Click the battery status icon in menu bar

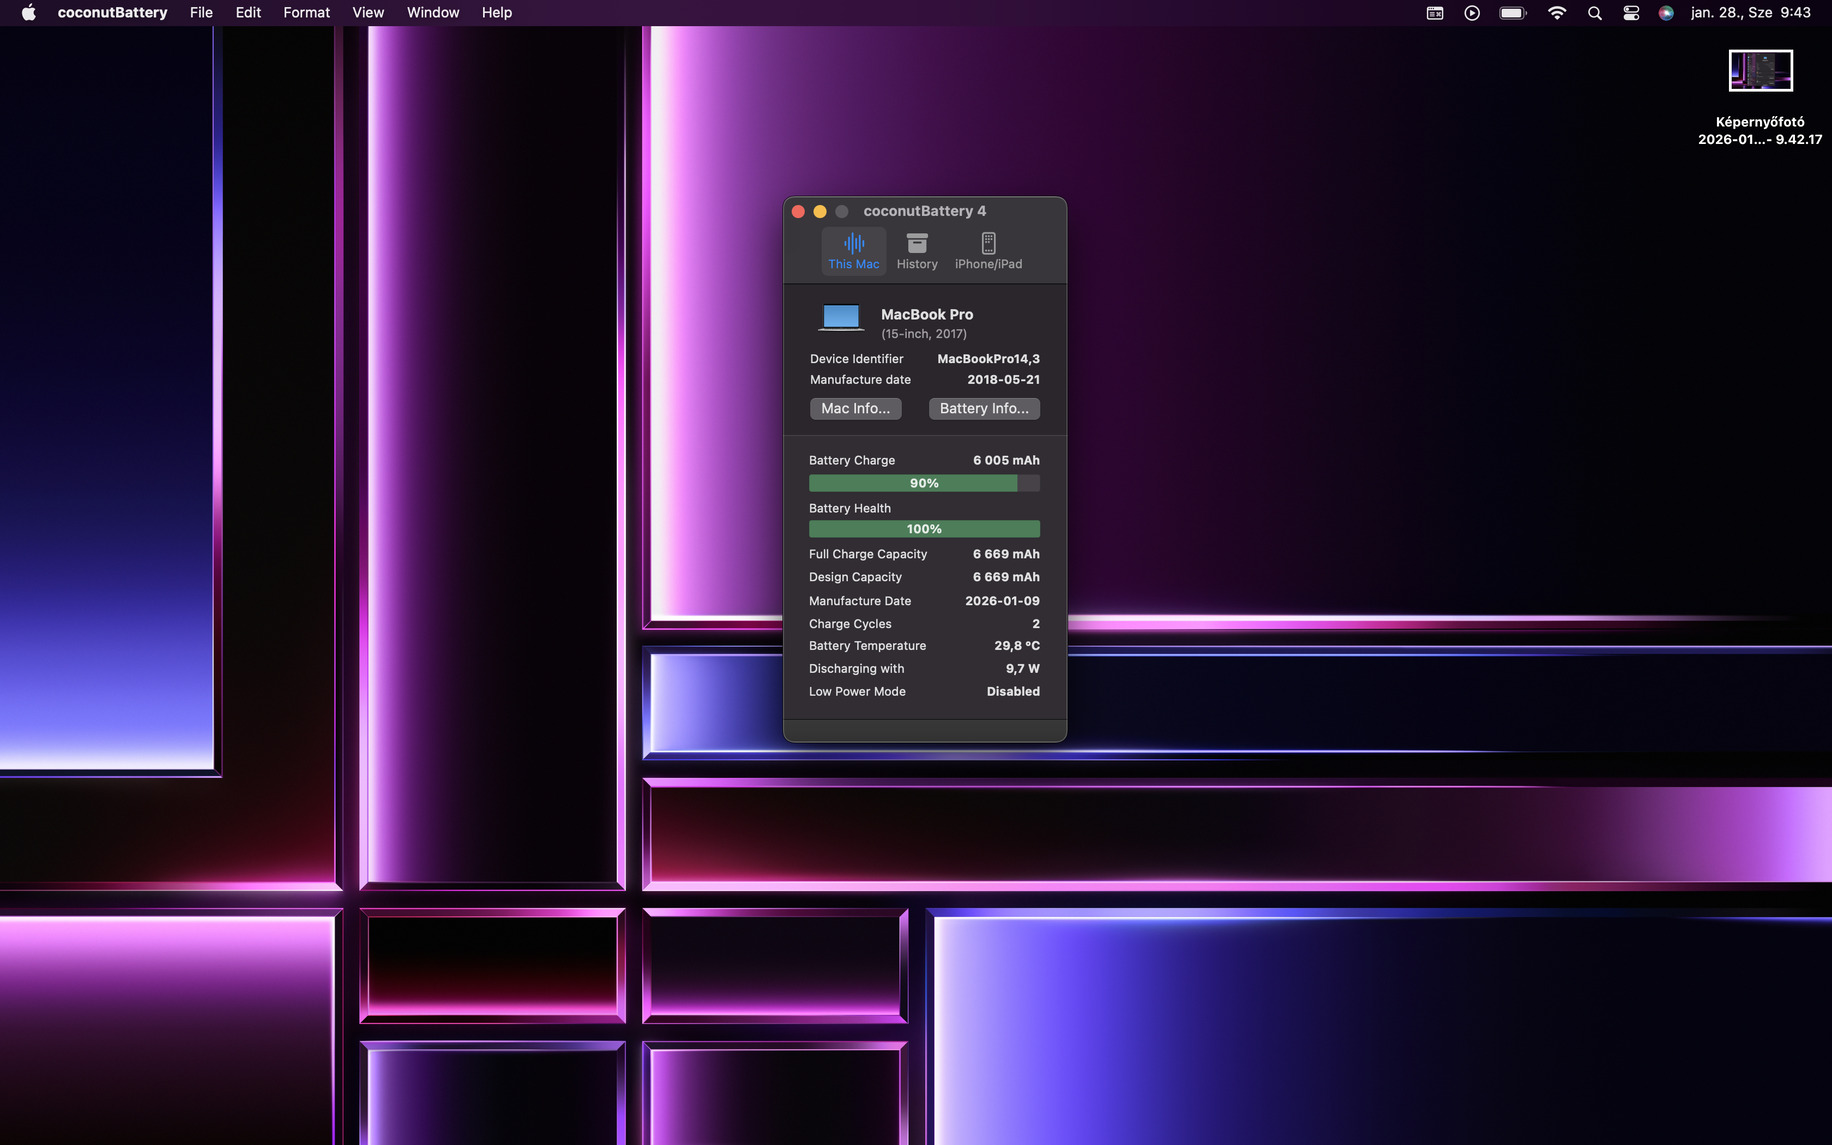1513,13
